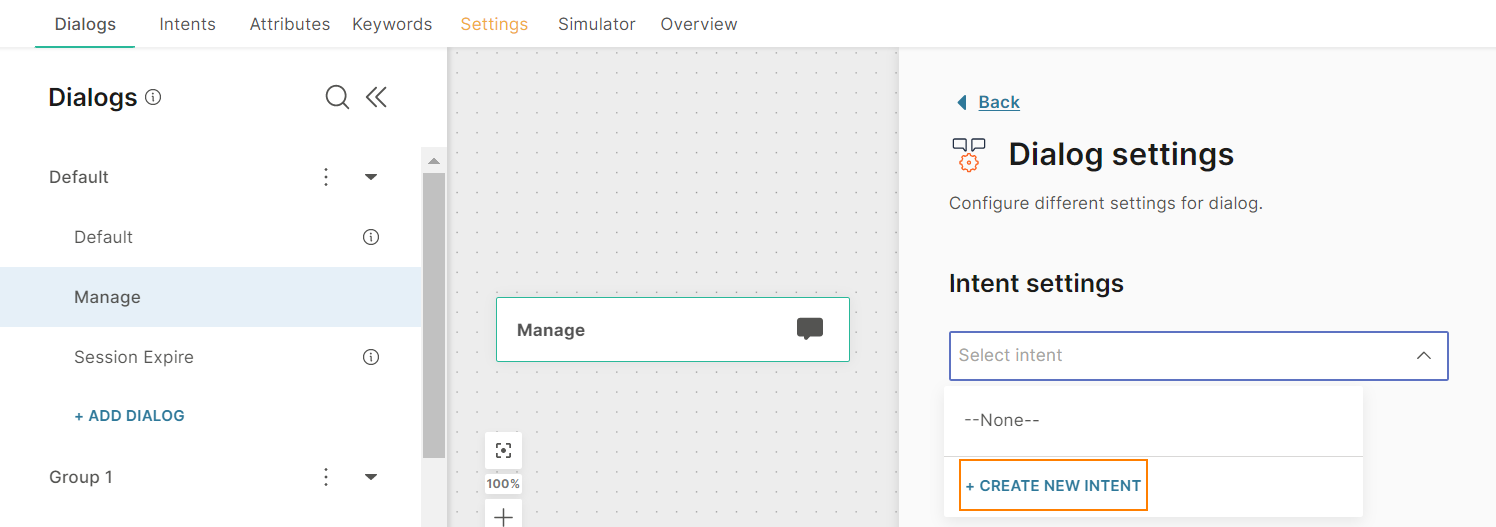Open three-dot menu for Group 1
The image size is (1496, 527).
pyautogui.click(x=325, y=477)
